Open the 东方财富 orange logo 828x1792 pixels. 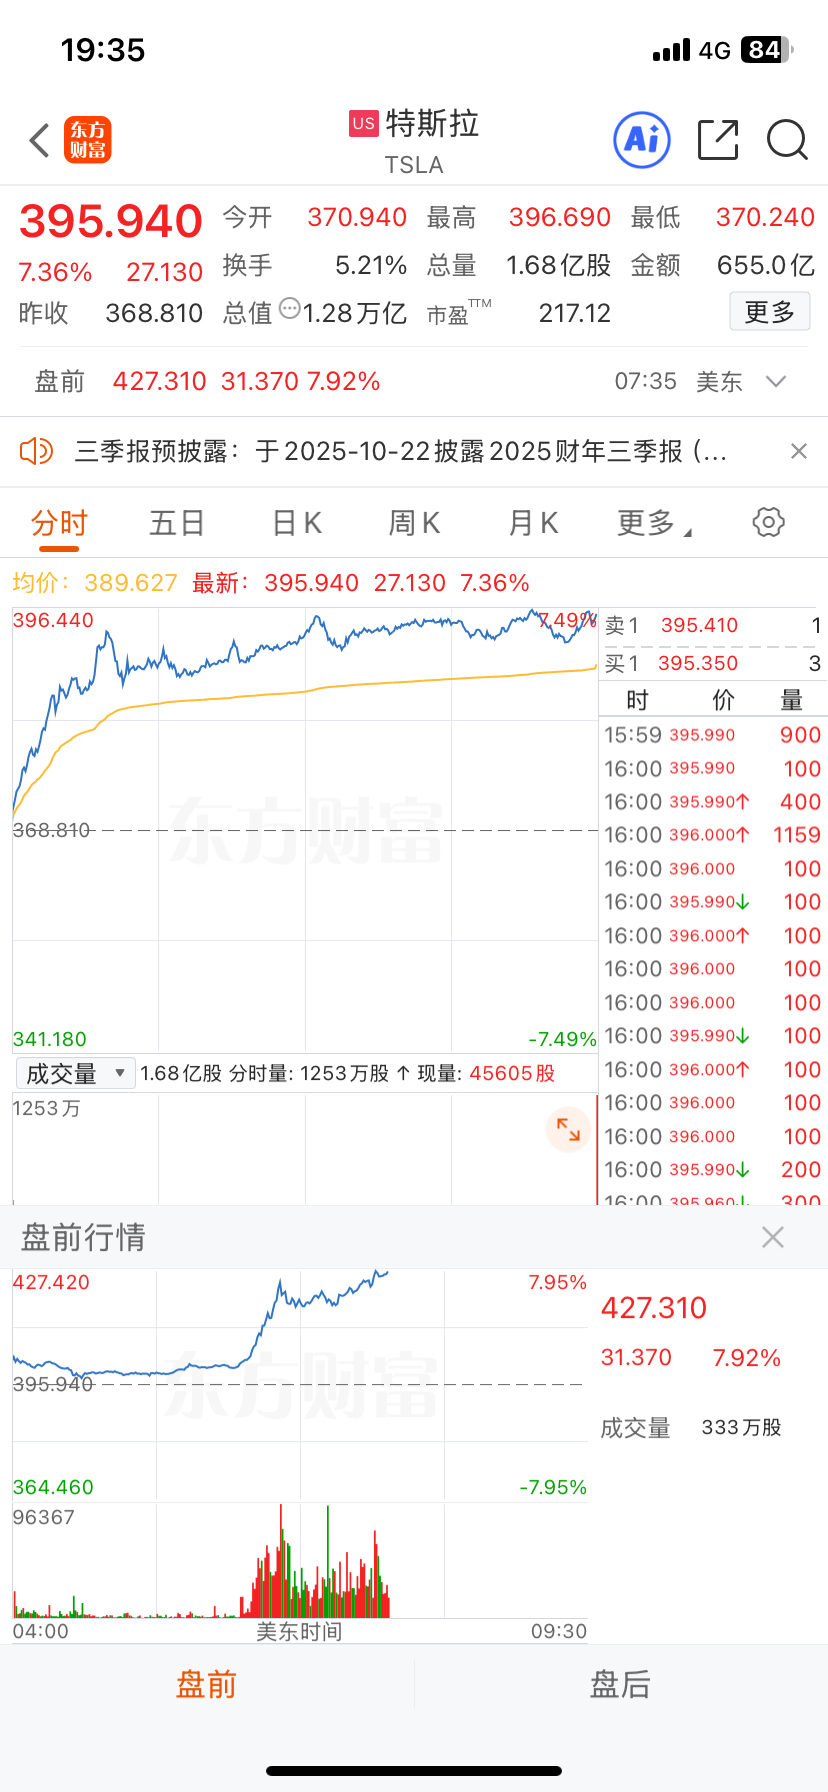click(x=88, y=140)
